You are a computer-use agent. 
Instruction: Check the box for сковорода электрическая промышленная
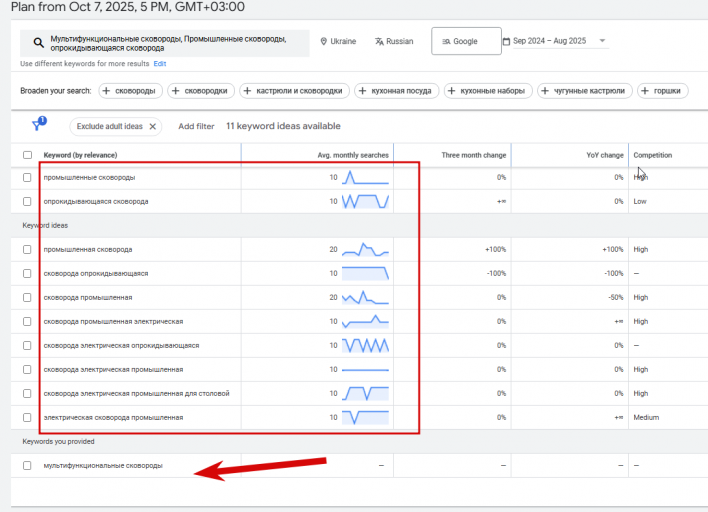27,369
